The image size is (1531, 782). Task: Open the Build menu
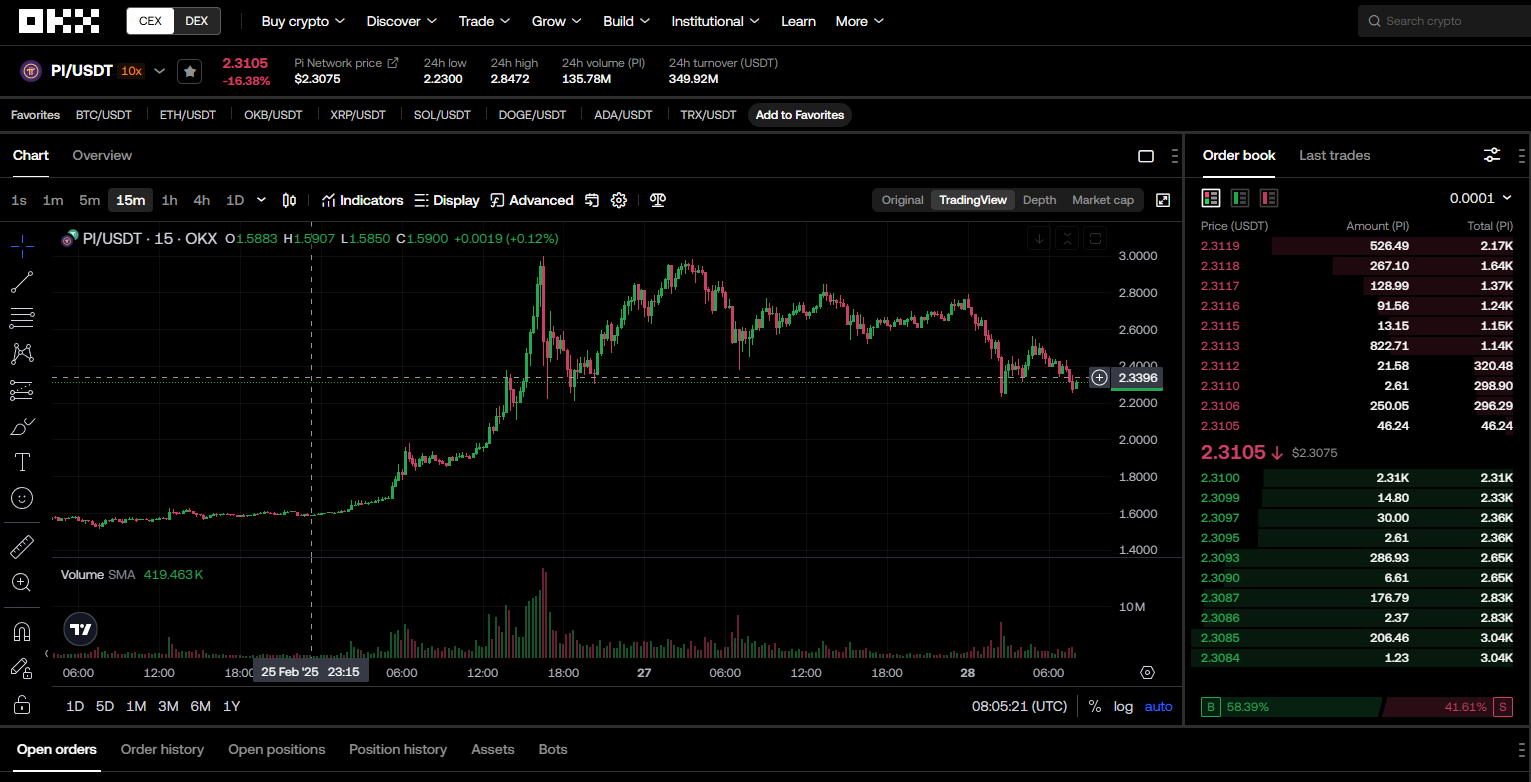[x=627, y=21]
